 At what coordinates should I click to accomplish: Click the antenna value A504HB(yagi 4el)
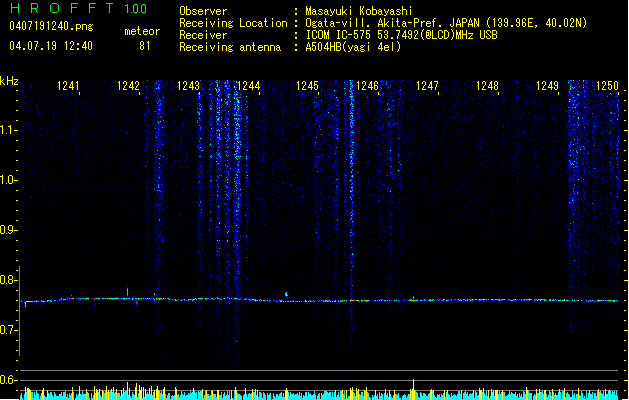click(353, 47)
